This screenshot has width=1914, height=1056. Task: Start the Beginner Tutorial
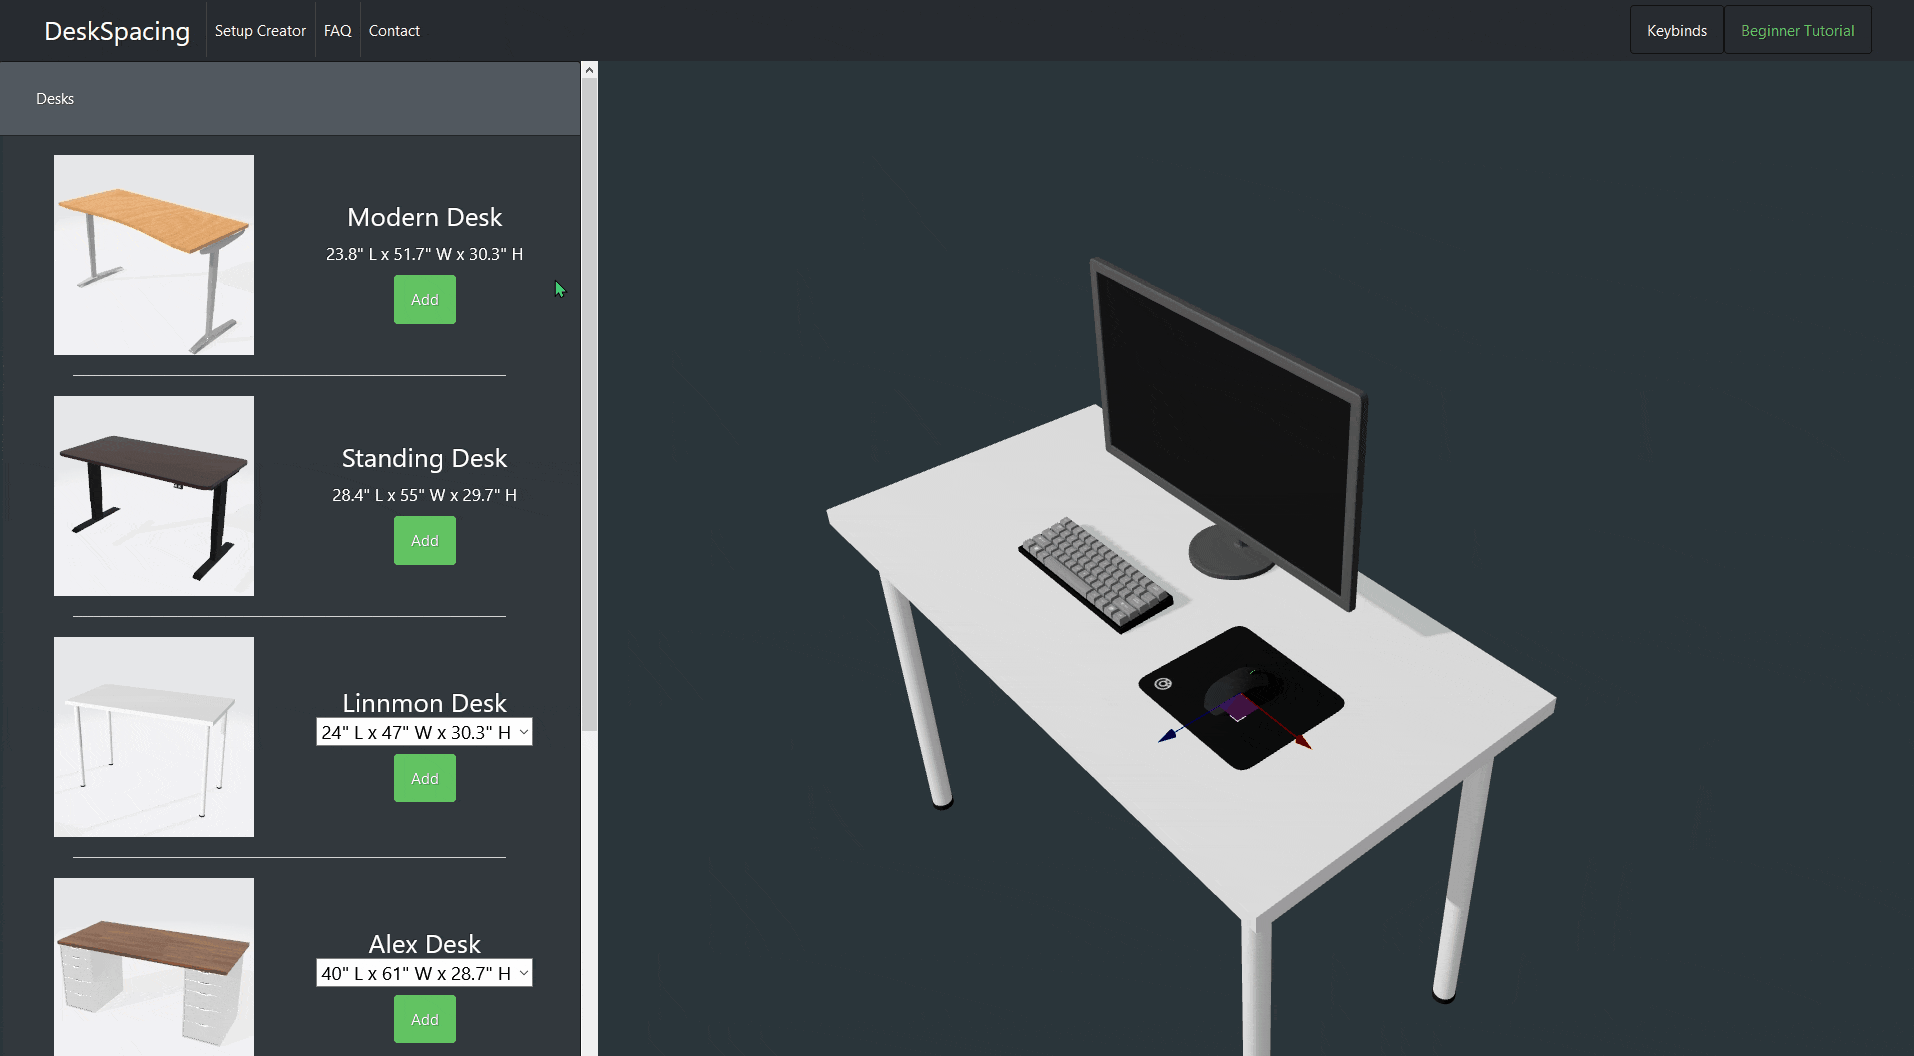click(1797, 30)
